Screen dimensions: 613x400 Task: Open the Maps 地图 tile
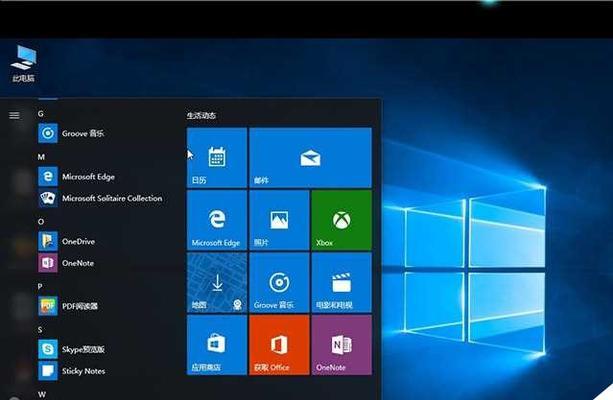pos(217,283)
